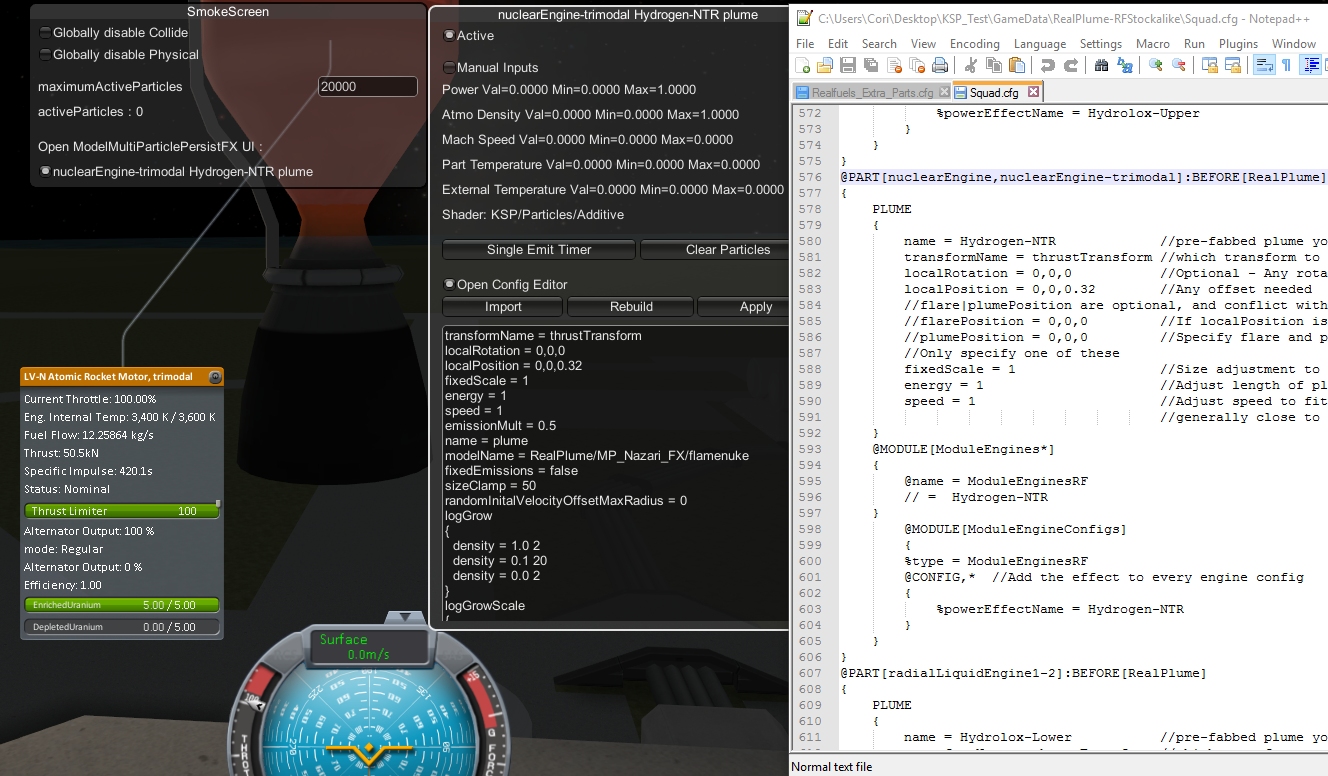This screenshot has width=1328, height=776.
Task: Toggle word wrap in Notepad++ toolbar
Action: [x=1263, y=65]
